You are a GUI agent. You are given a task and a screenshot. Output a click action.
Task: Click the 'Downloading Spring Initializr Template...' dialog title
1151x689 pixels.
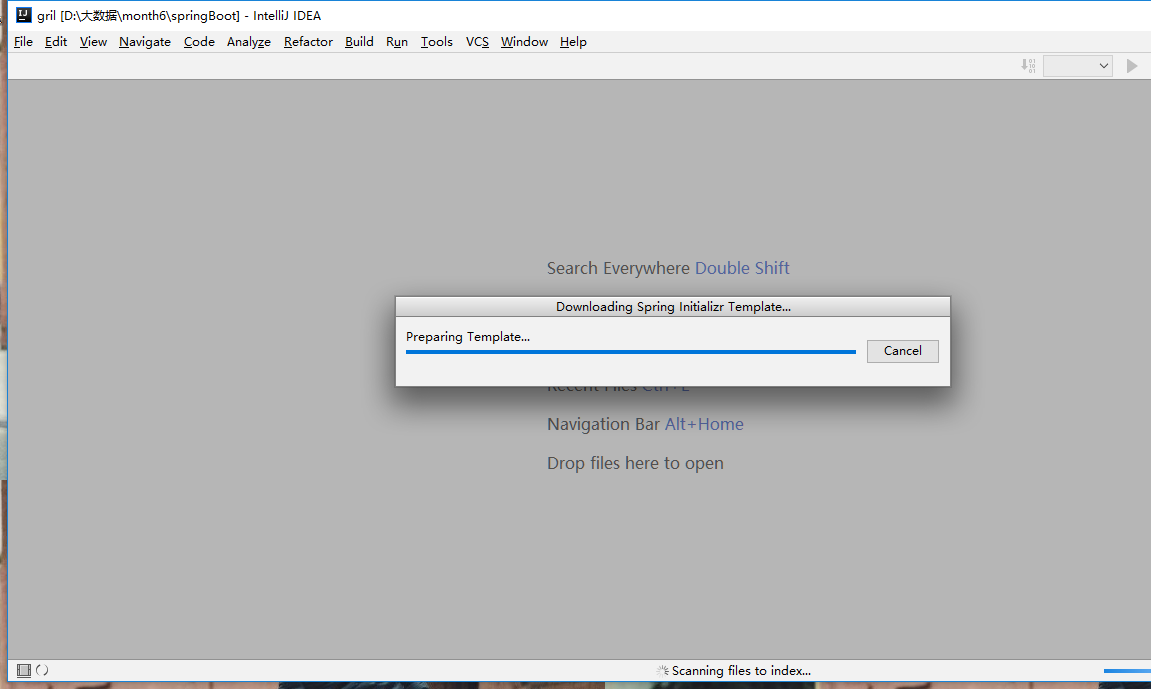(673, 307)
